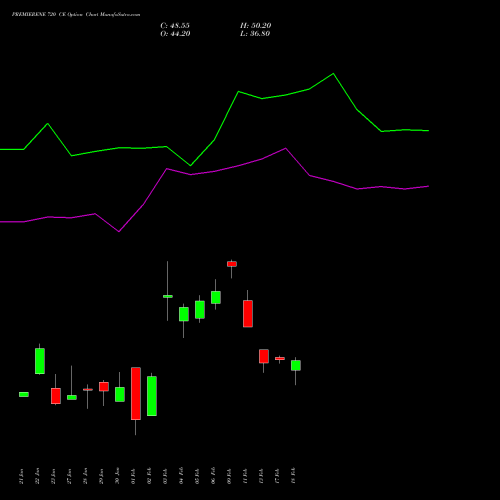Click the green candle above 30 Jan
The width and height of the screenshot is (500, 500).
click(x=120, y=394)
